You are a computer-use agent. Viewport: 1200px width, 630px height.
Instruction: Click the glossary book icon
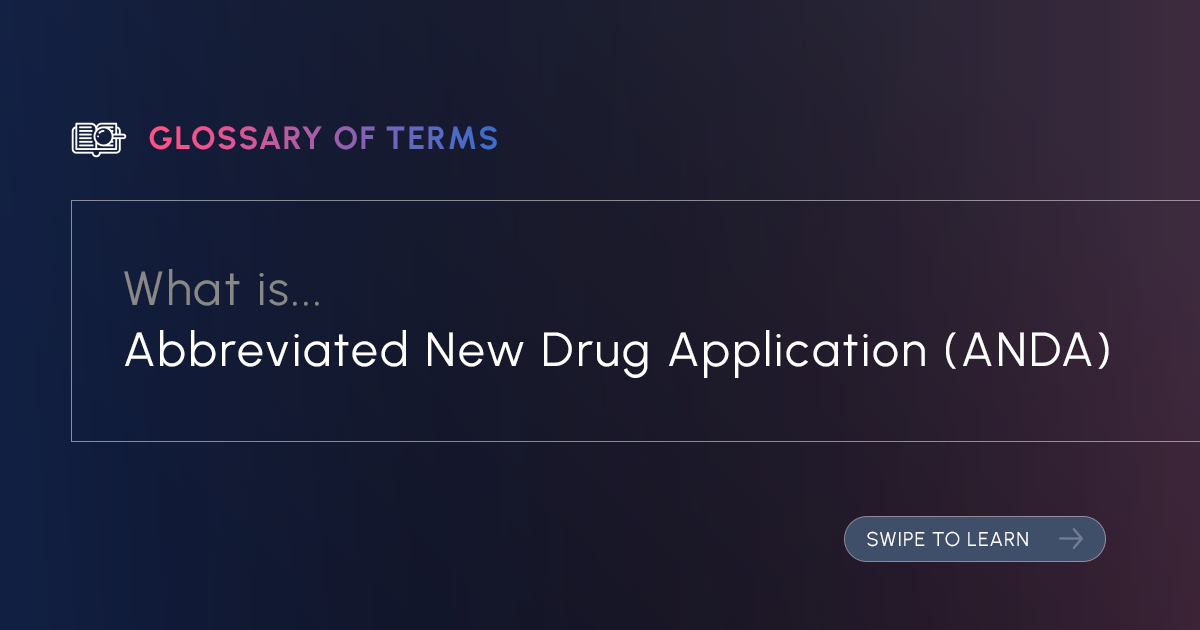point(98,139)
